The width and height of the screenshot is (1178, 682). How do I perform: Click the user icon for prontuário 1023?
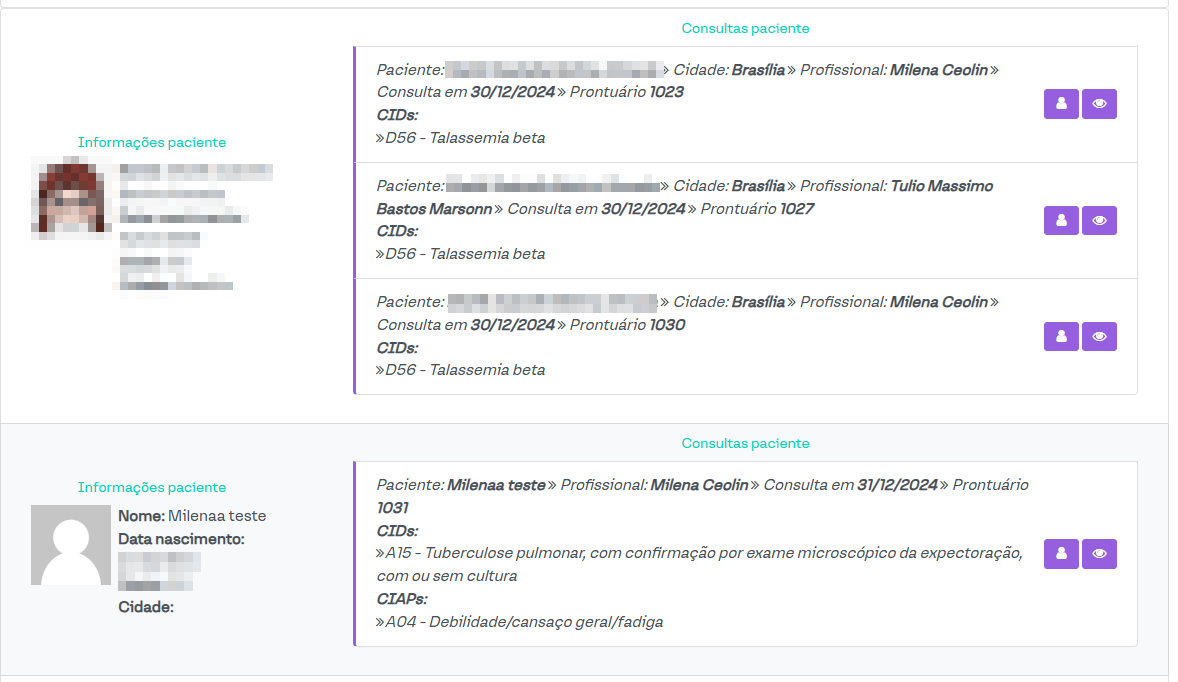coord(1061,104)
